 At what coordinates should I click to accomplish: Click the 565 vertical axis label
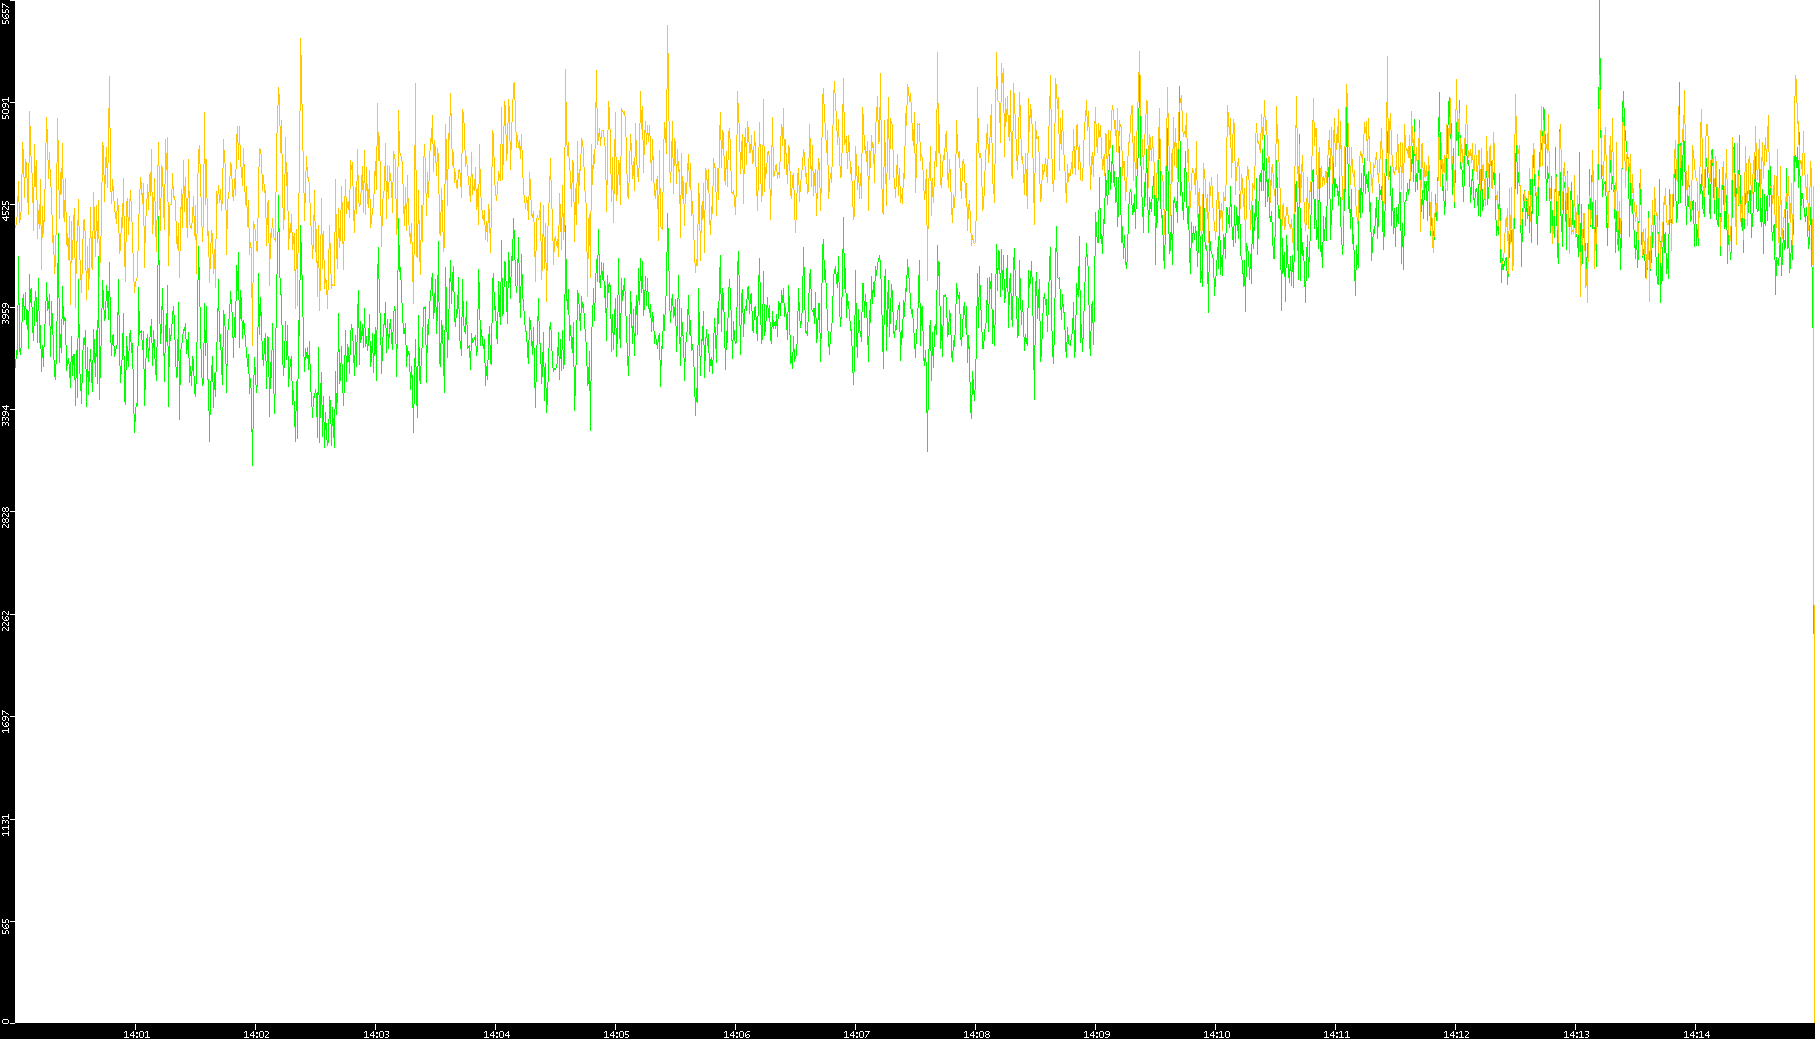click(x=6, y=927)
